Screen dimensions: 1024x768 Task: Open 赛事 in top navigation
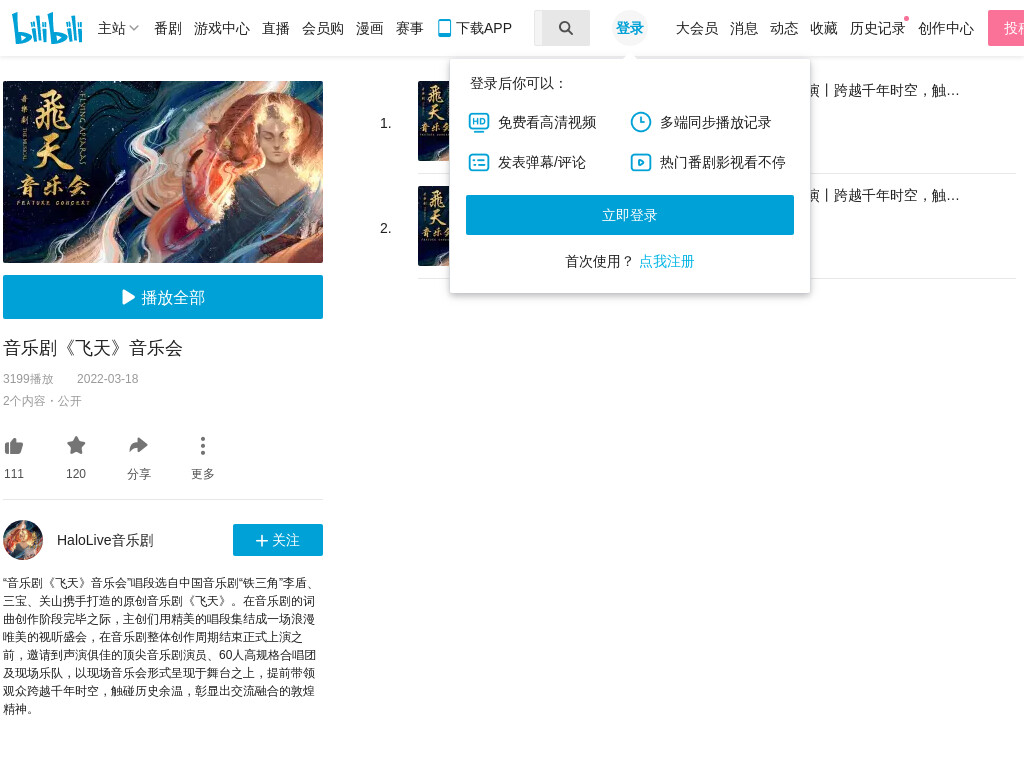[409, 28]
